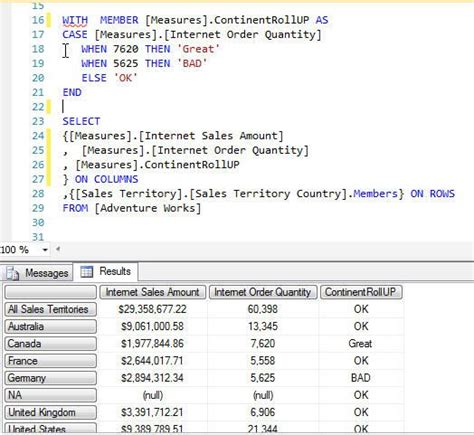The height and width of the screenshot is (435, 474).
Task: Select the NA row header
Action: coord(51,395)
